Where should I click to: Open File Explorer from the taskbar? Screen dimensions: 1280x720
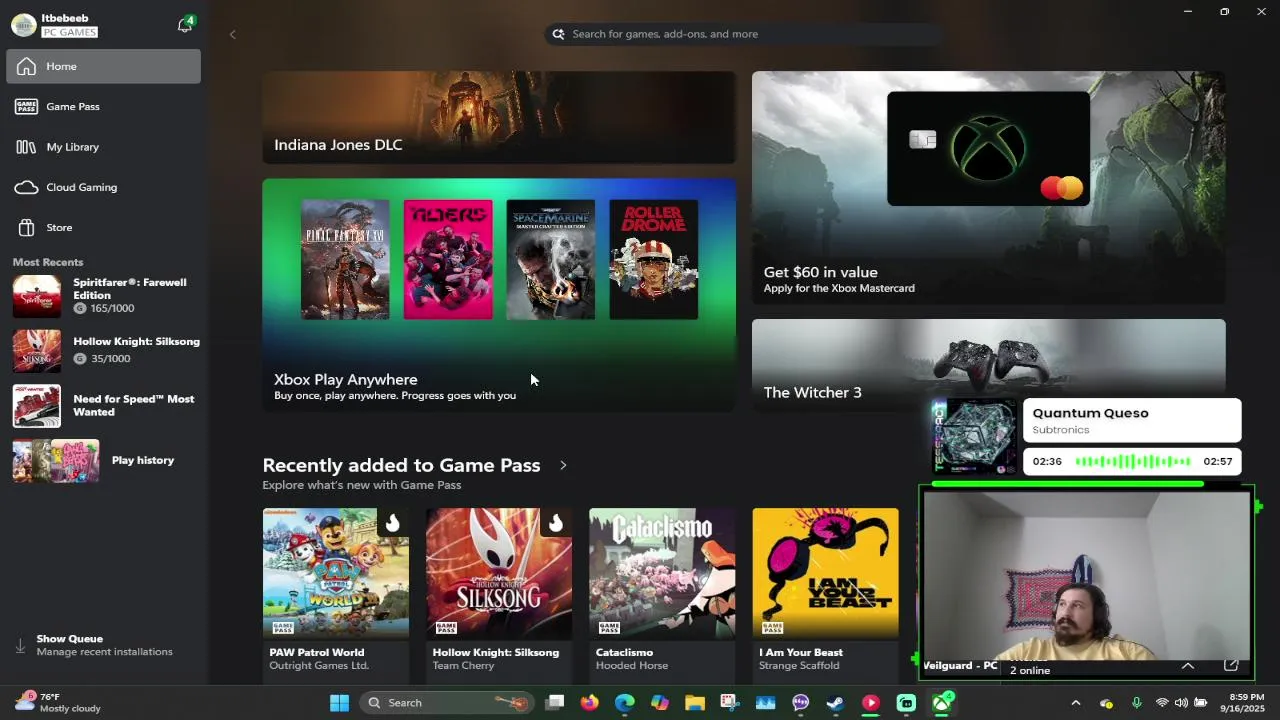click(695, 703)
